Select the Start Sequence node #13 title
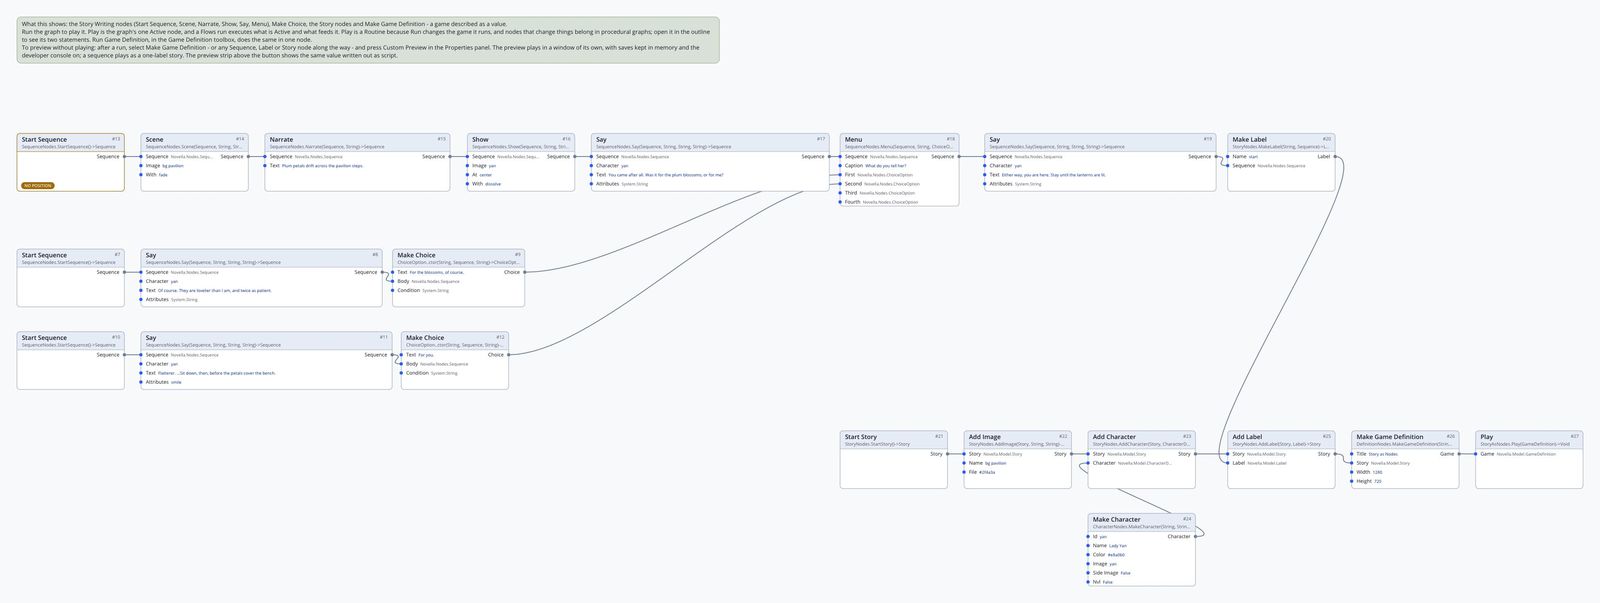1600x603 pixels. 44,140
